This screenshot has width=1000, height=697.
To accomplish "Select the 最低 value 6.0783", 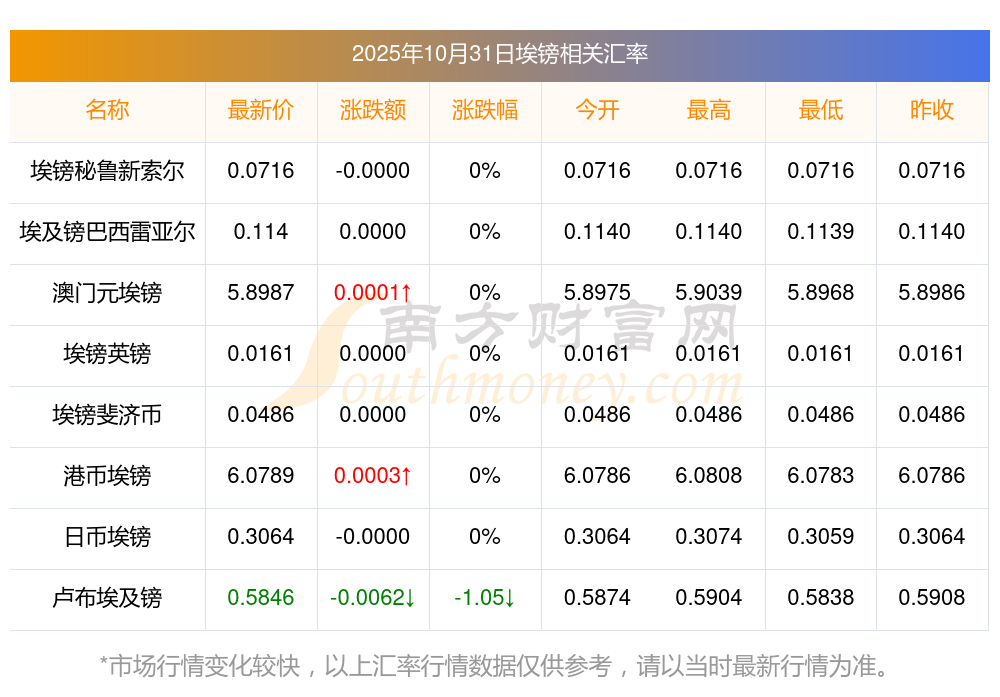I will [x=821, y=476].
